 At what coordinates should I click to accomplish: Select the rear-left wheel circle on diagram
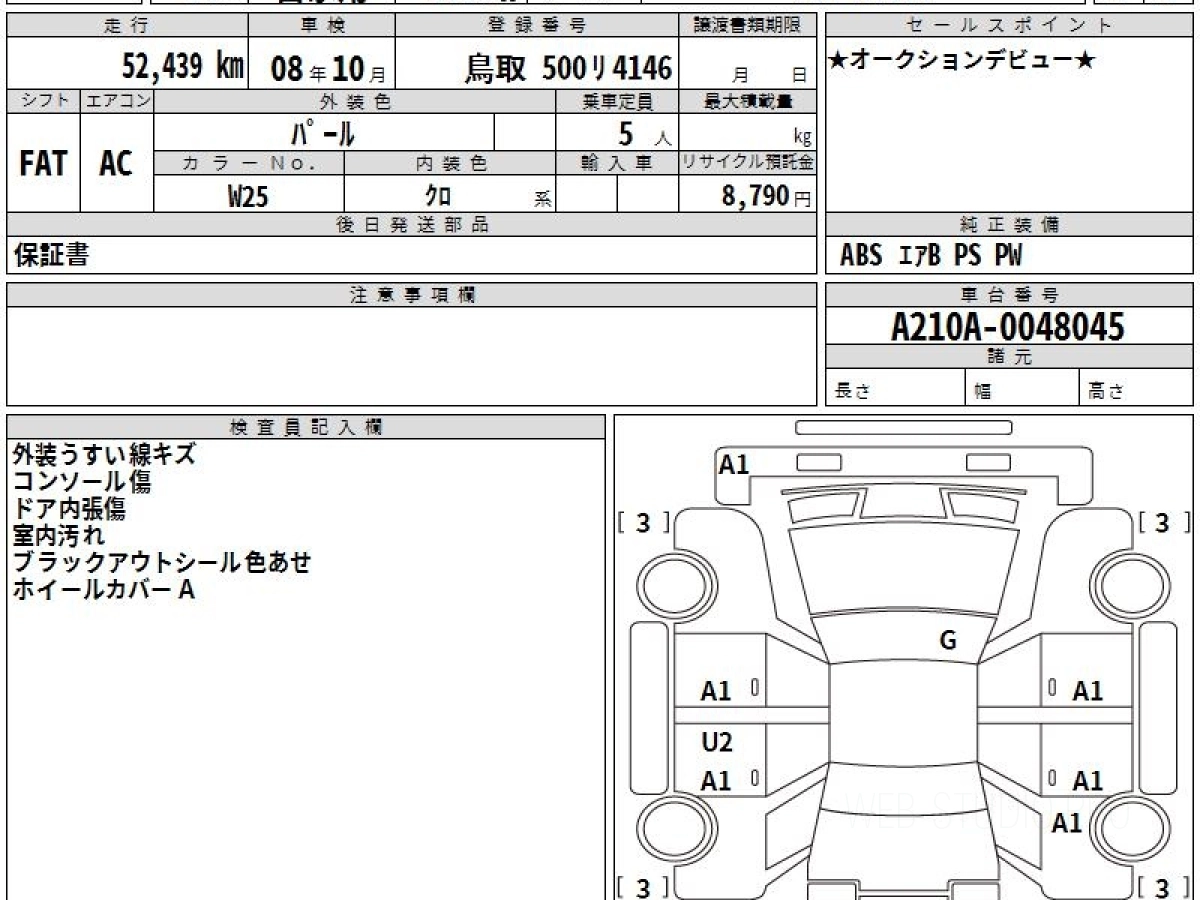pos(665,828)
